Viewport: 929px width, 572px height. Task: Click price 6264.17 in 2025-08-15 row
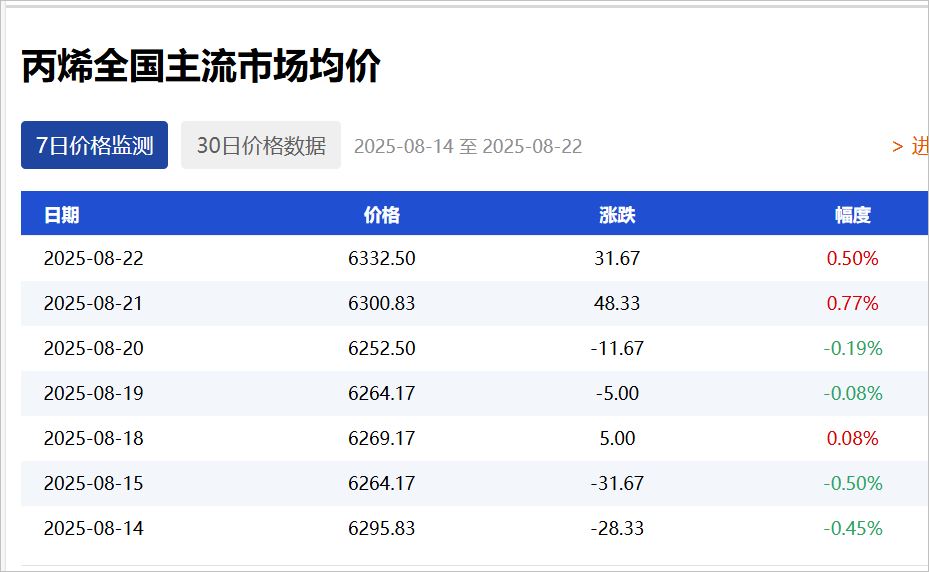point(382,484)
